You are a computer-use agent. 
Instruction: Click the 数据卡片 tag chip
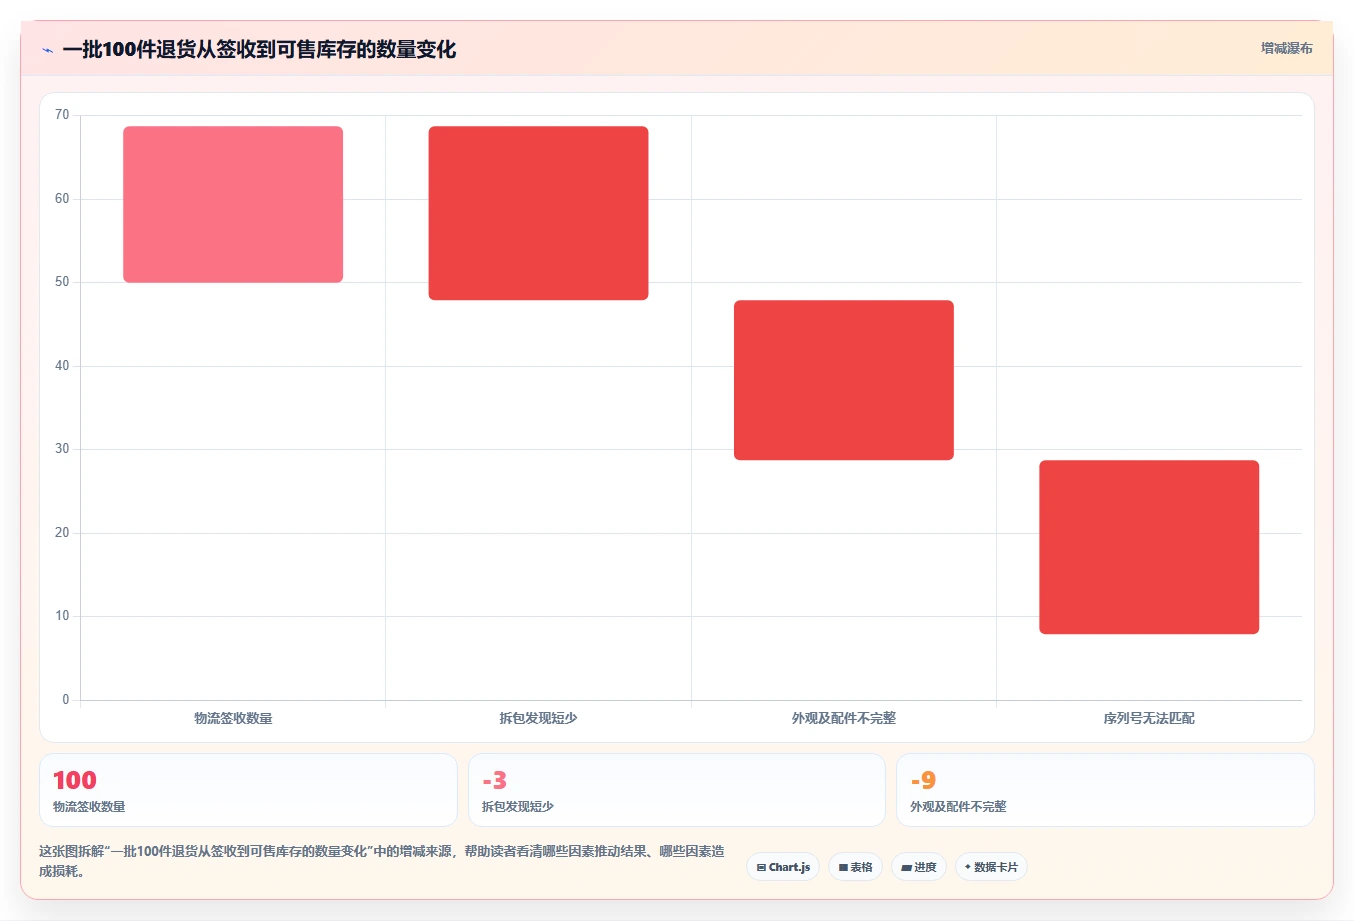(991, 867)
